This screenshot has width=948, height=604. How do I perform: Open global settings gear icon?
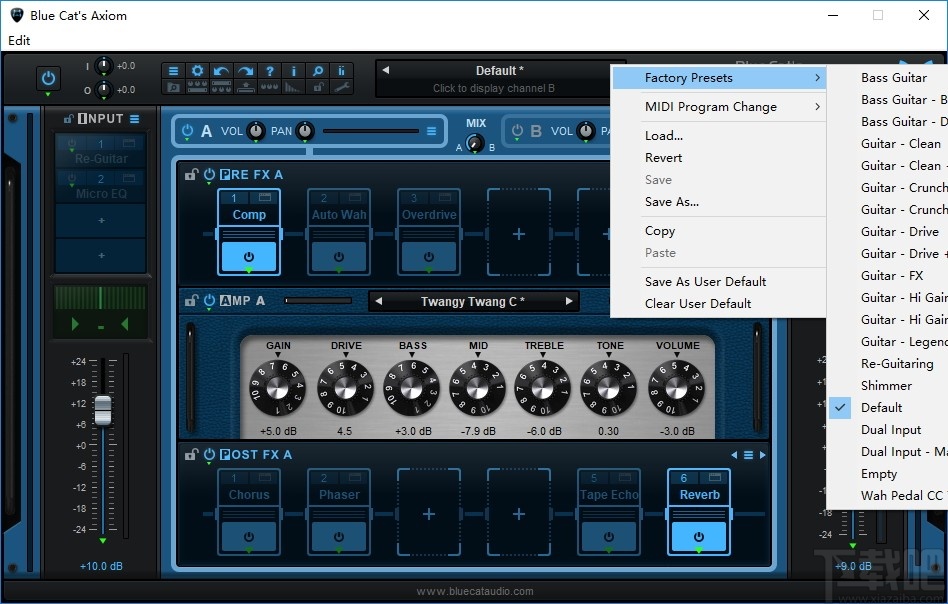(197, 71)
